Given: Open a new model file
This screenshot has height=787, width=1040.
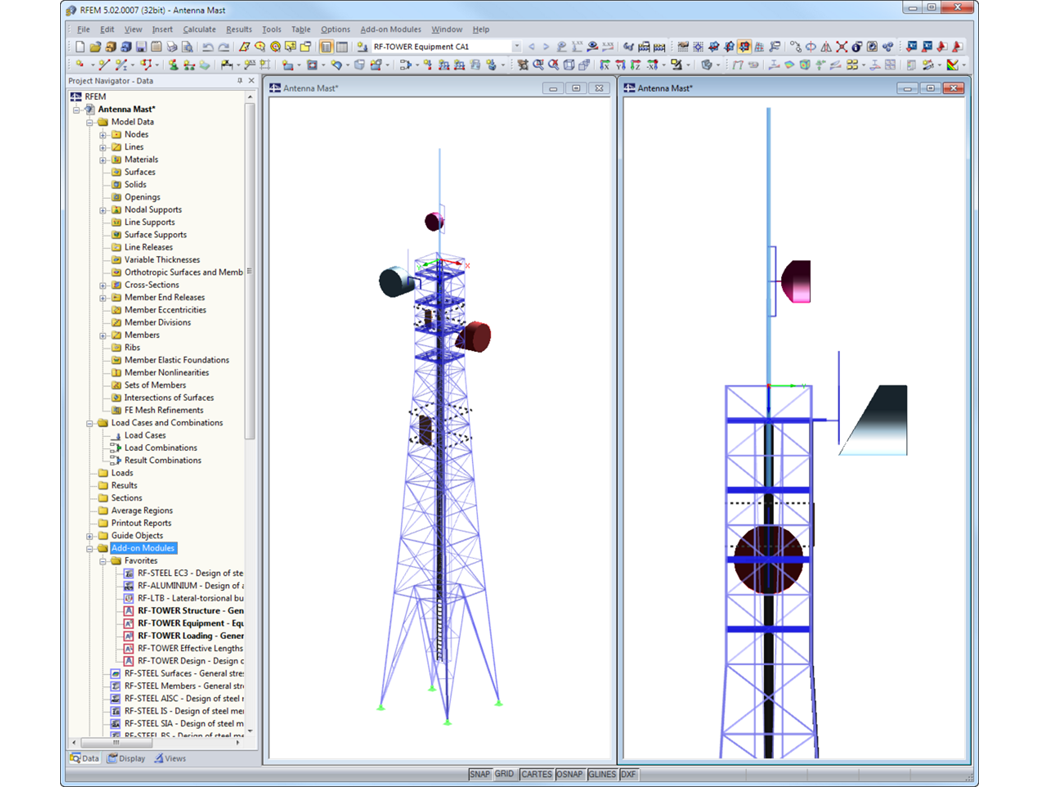Looking at the screenshot, I should pyautogui.click(x=80, y=47).
